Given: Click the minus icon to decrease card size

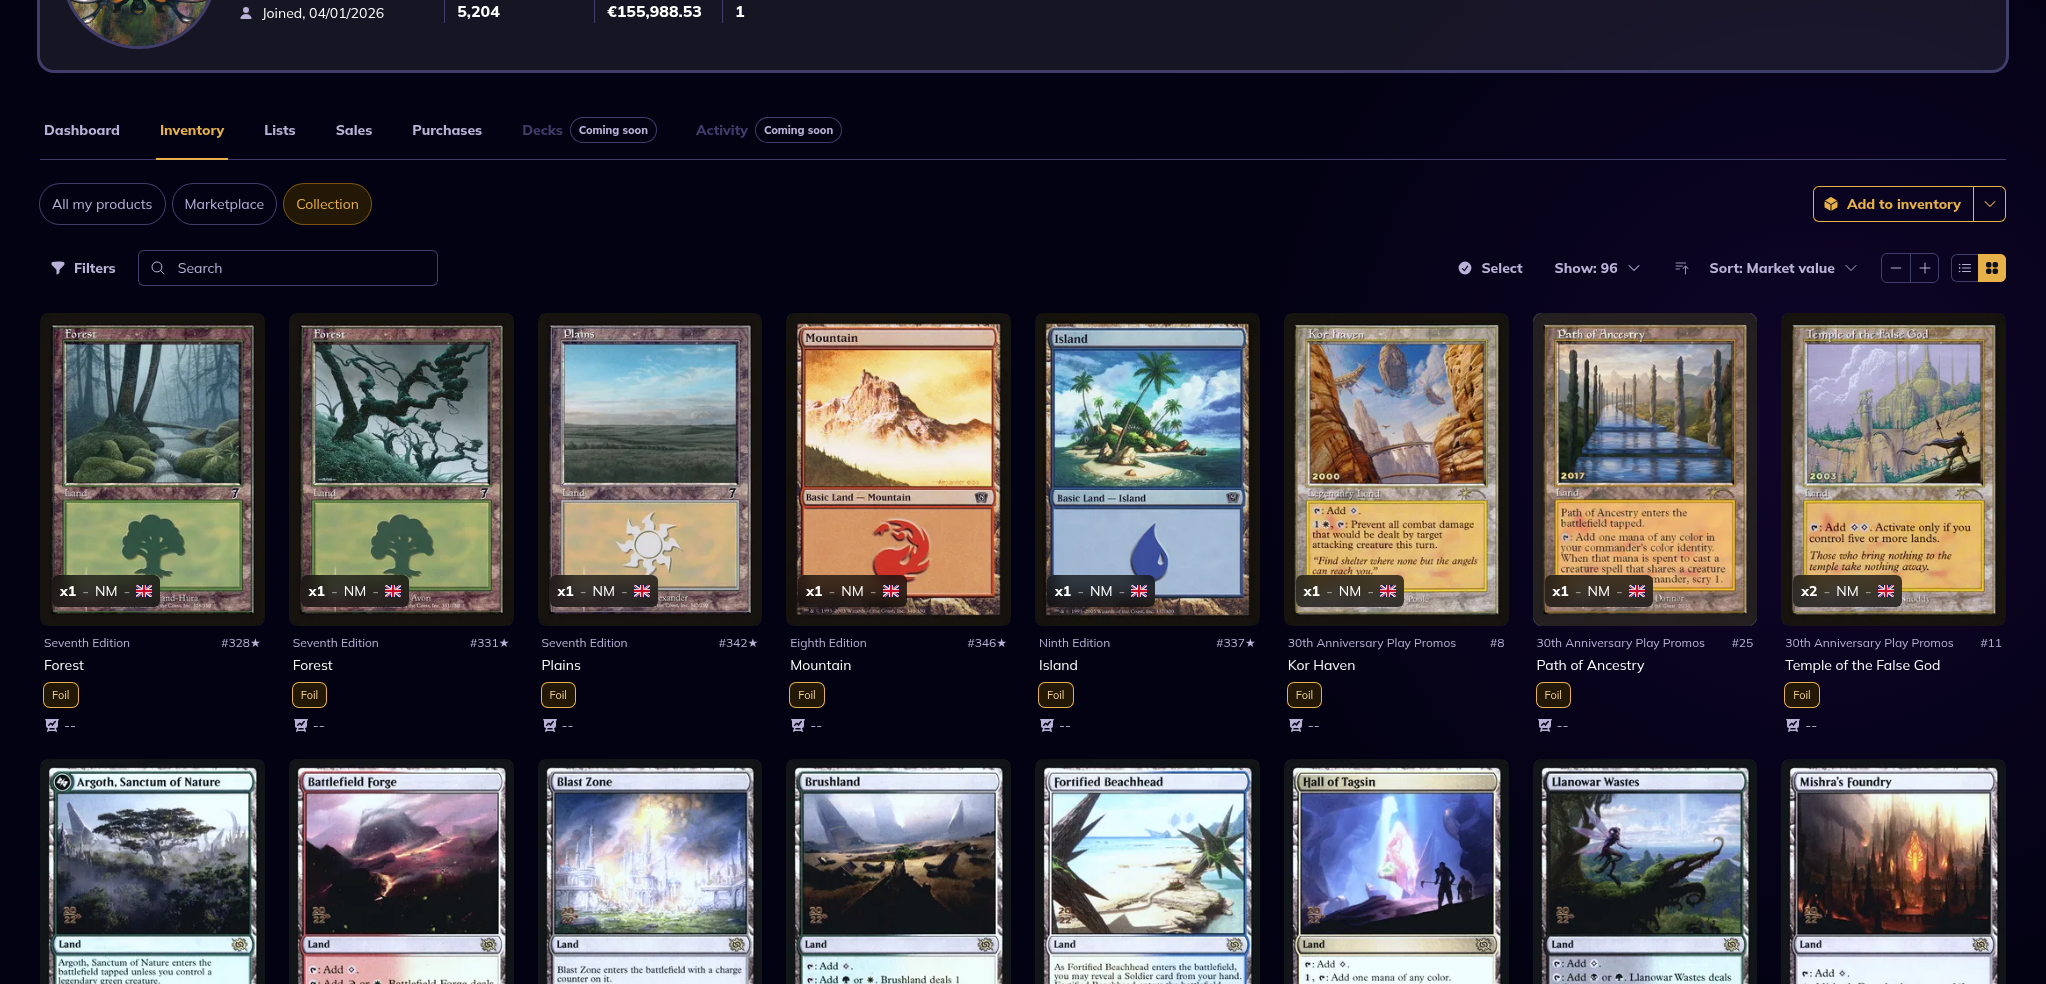Looking at the screenshot, I should [x=1895, y=268].
